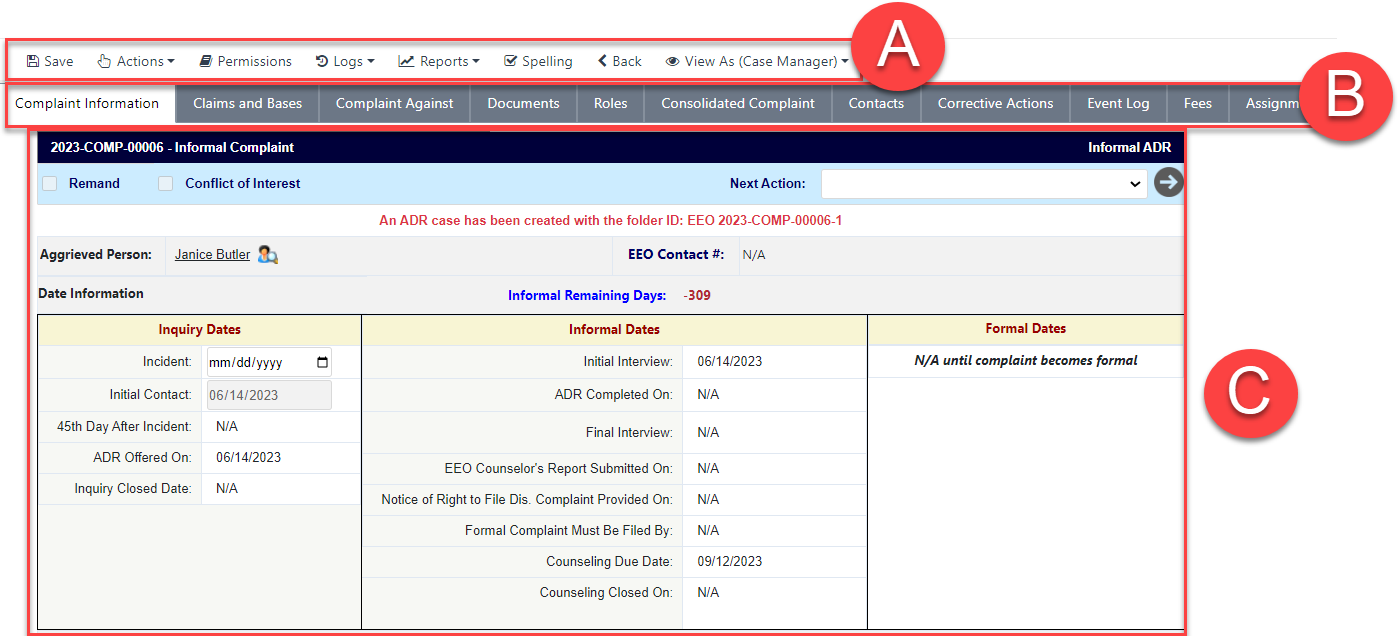Open the Contacts tab
This screenshot has width=1398, height=636.
[x=876, y=103]
